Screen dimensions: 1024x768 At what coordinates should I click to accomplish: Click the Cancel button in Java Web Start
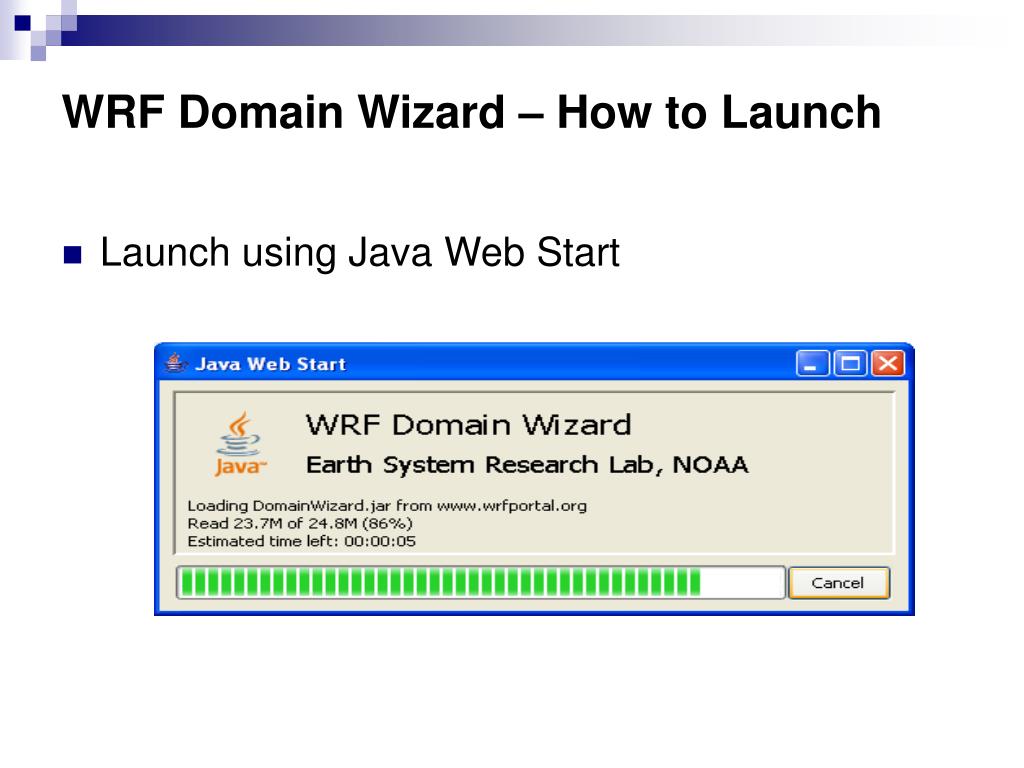click(839, 583)
